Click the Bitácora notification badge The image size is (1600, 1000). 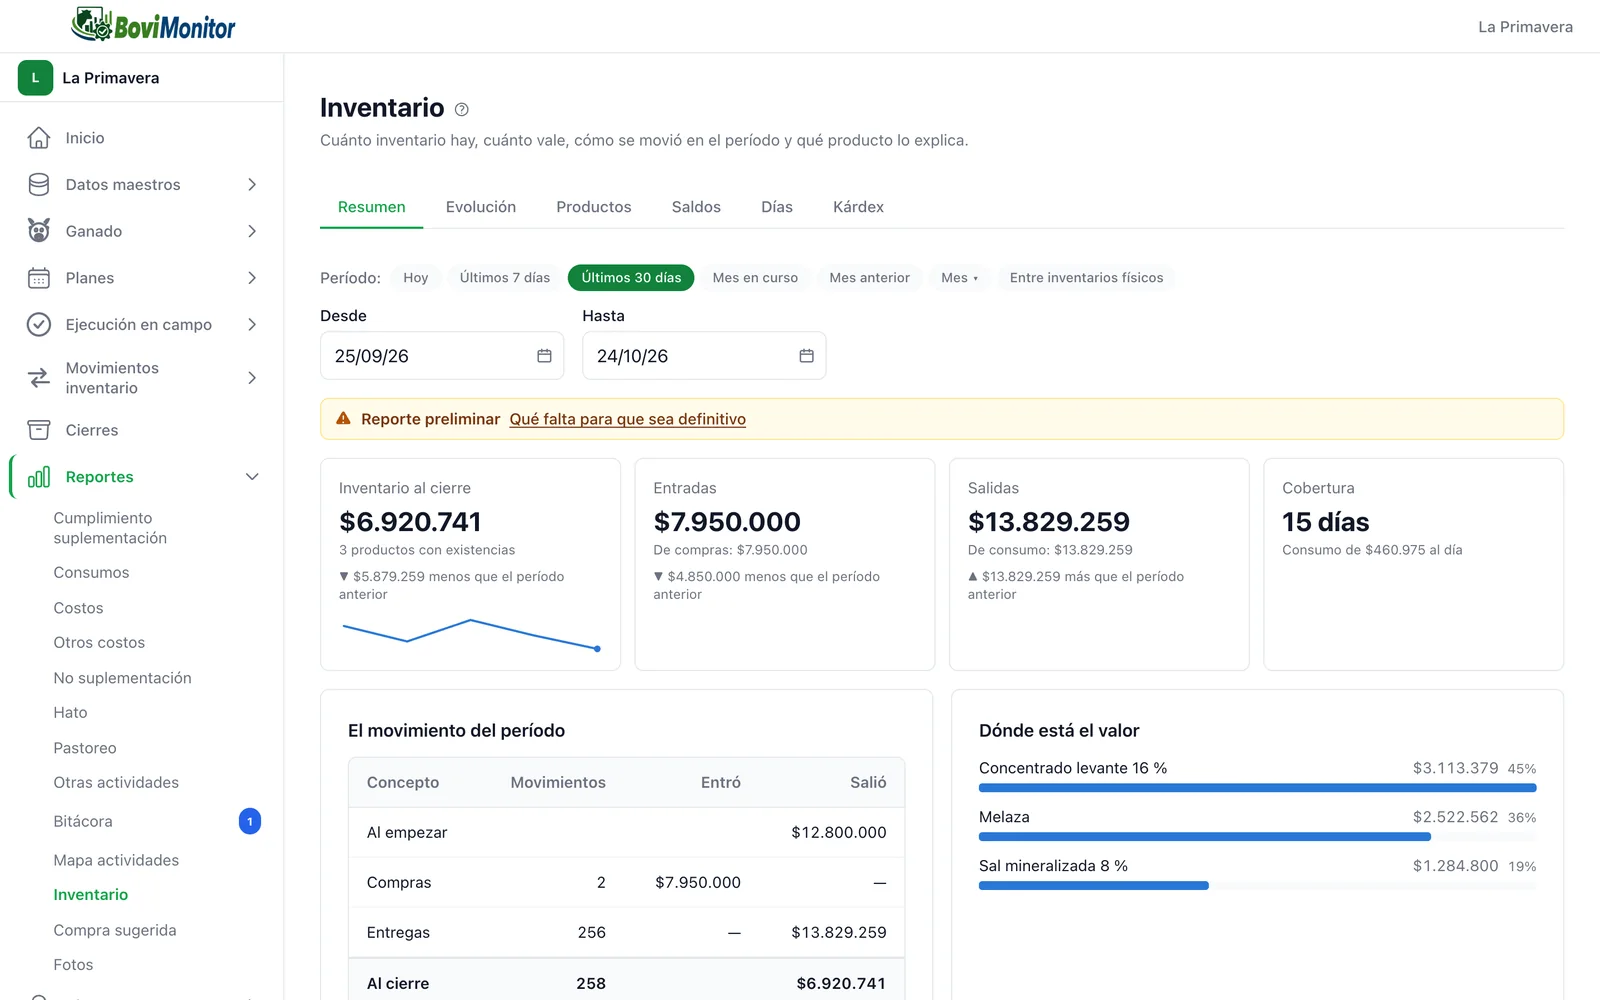point(250,821)
